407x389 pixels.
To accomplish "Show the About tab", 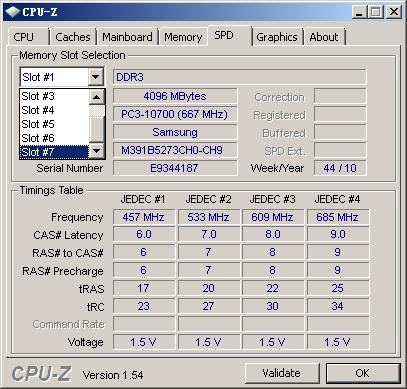I will pos(324,37).
